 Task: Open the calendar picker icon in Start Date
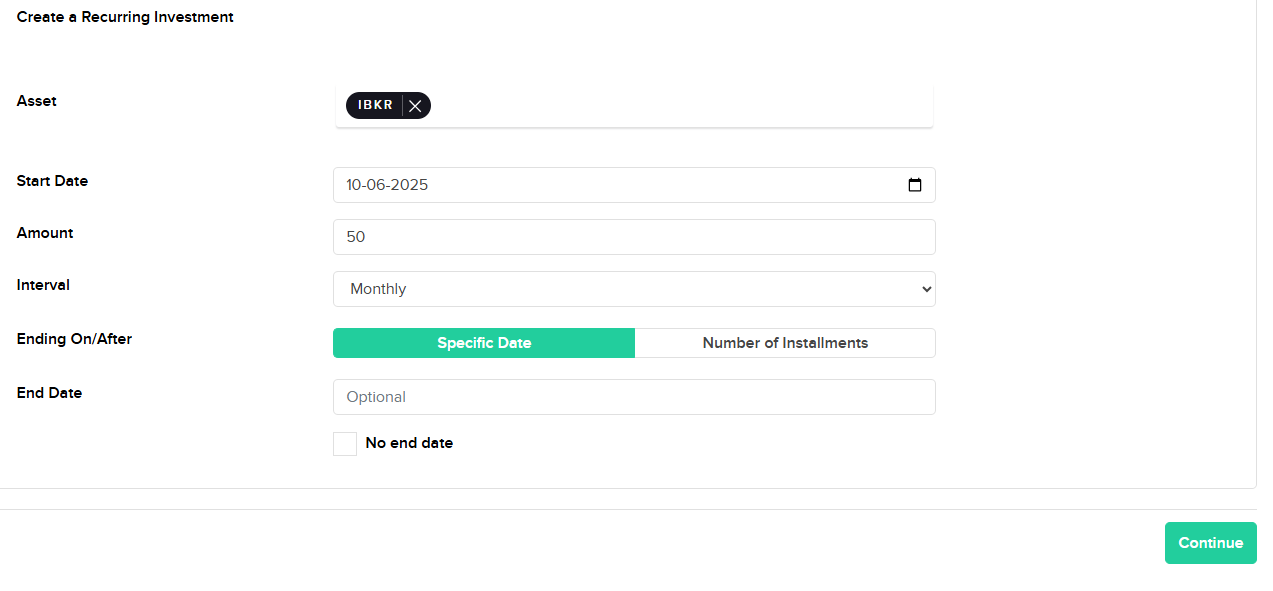click(915, 185)
